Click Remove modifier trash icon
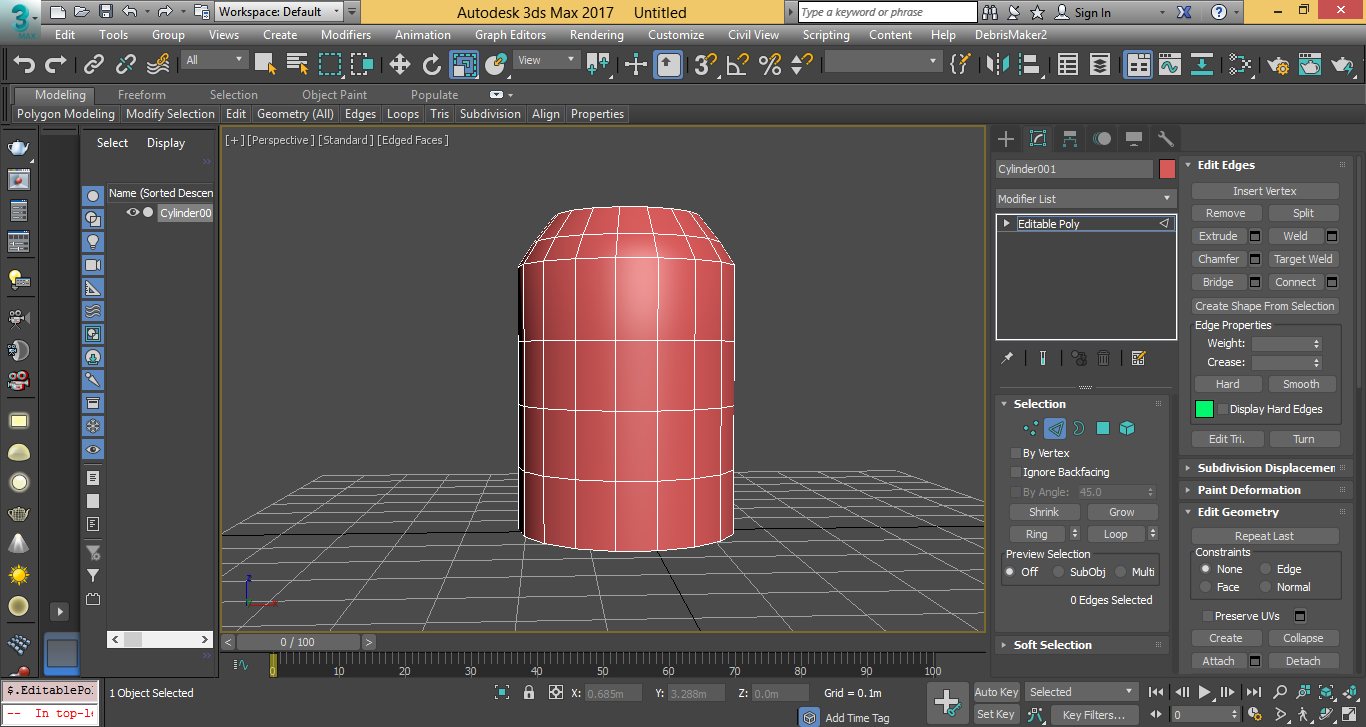 [1104, 358]
